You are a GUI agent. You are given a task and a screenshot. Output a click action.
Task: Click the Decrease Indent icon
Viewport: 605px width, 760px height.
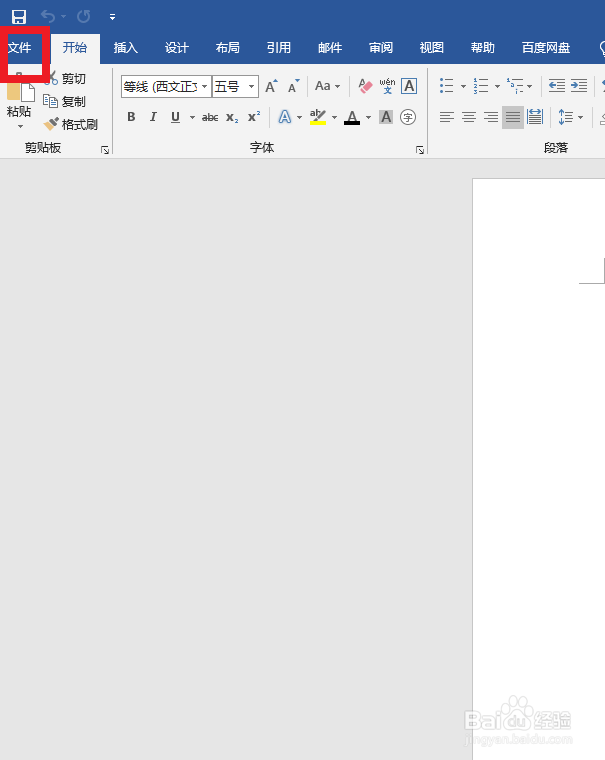point(557,86)
